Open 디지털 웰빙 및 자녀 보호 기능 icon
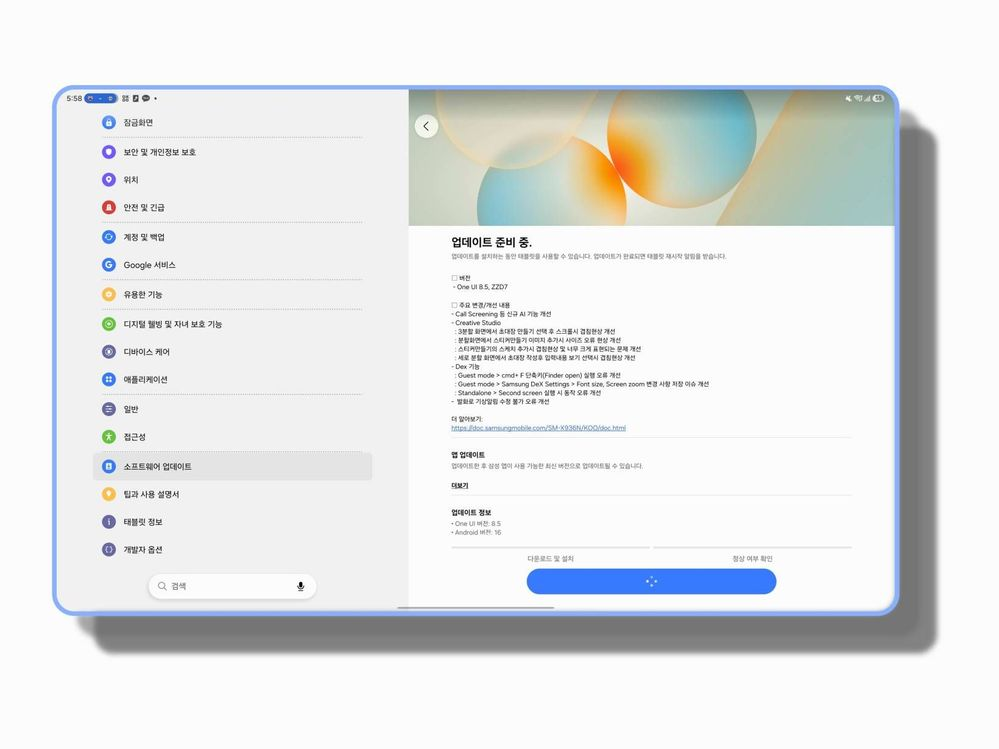The height and width of the screenshot is (749, 999). pos(109,324)
